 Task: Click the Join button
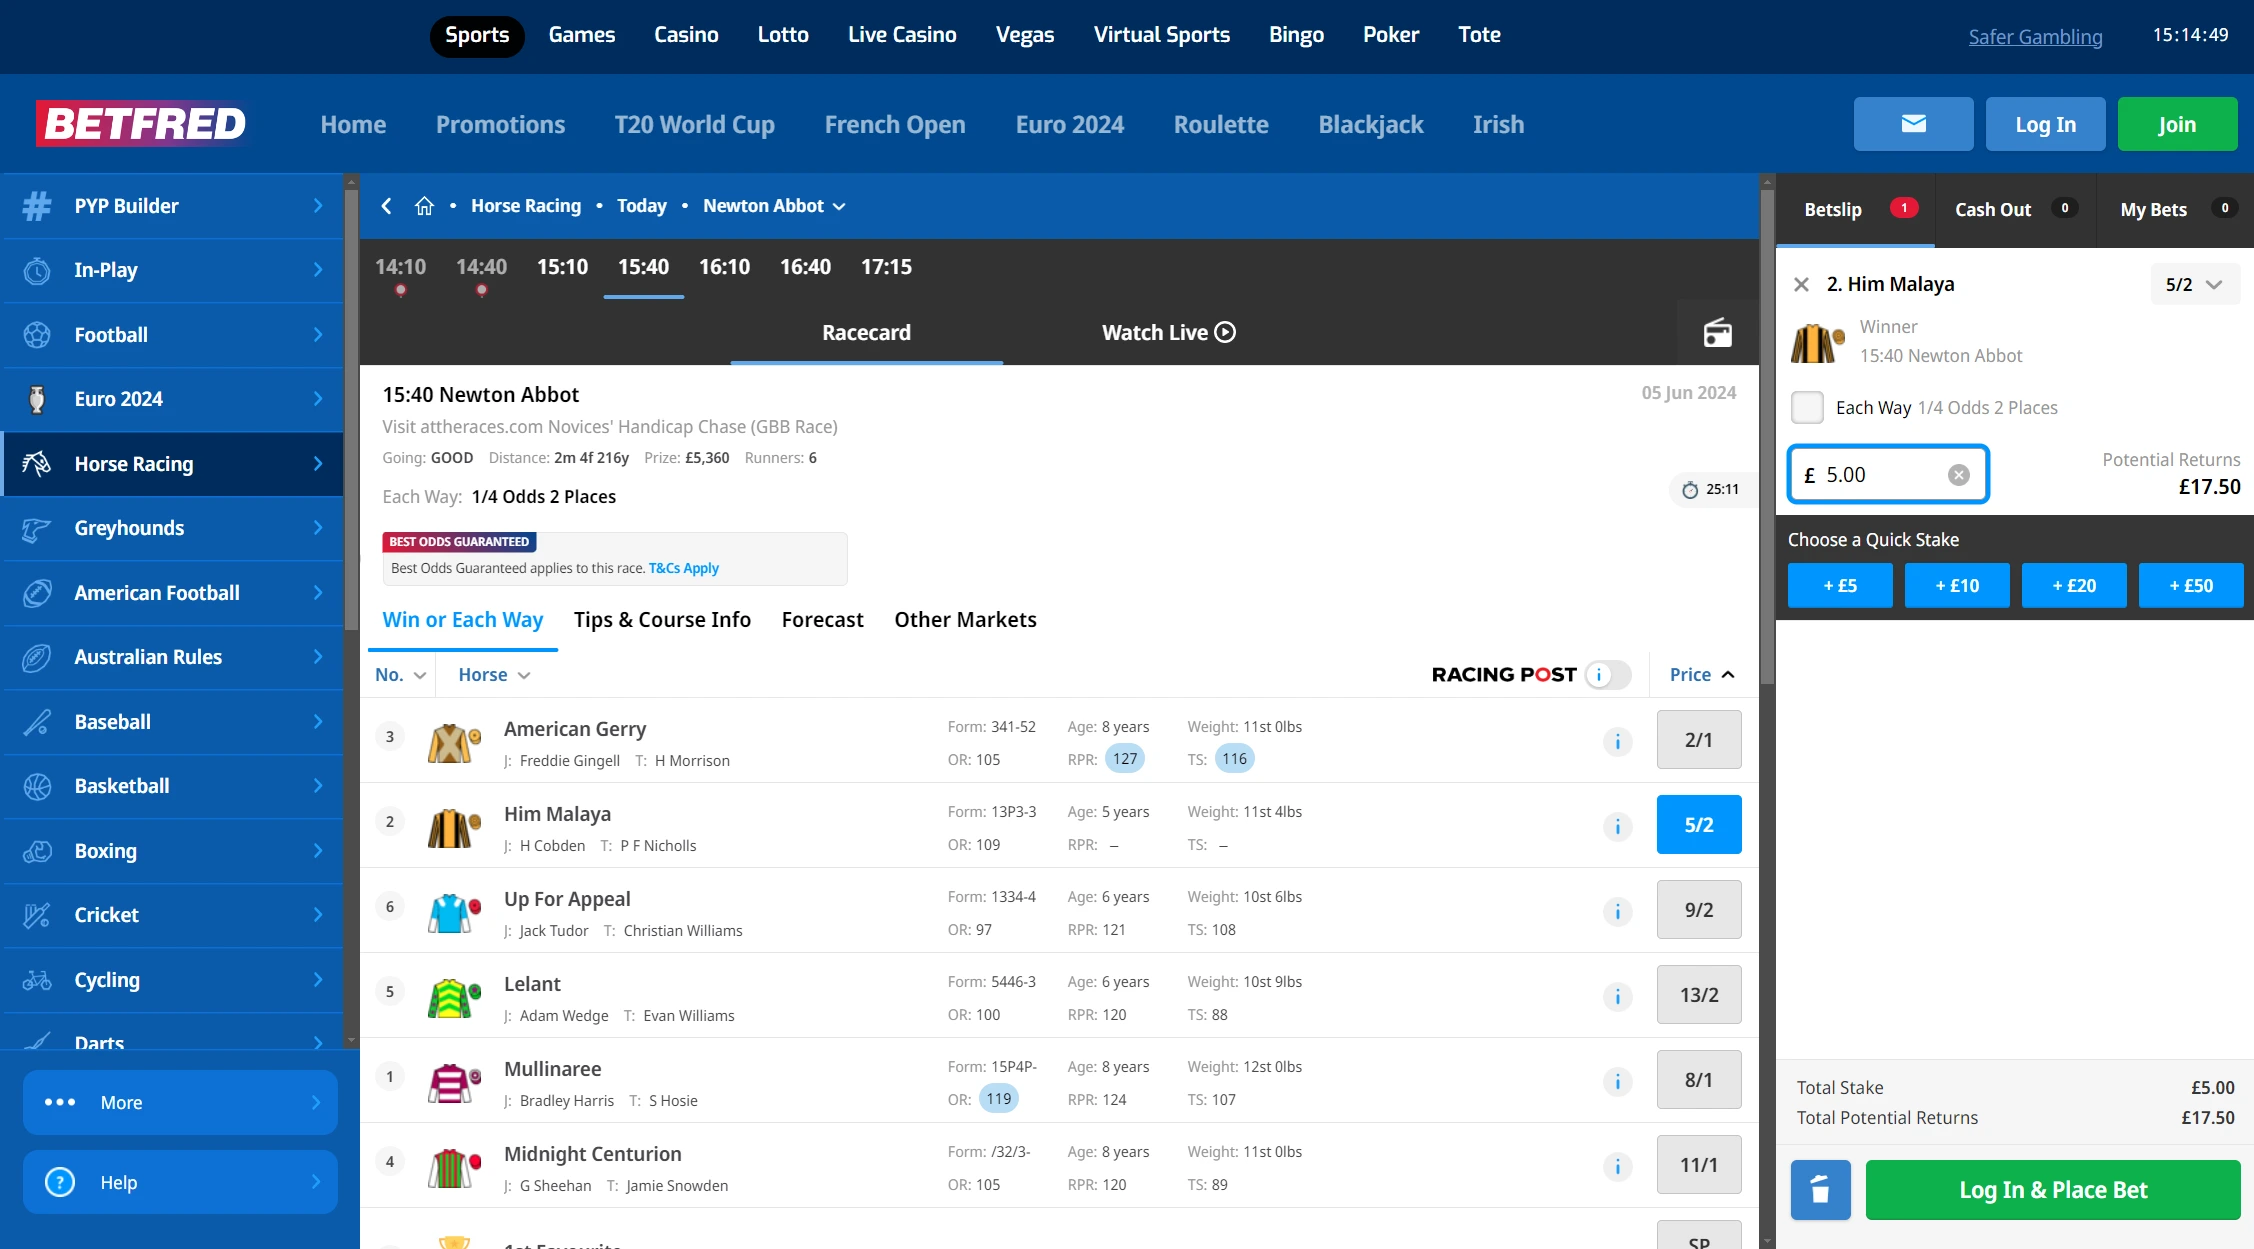point(2177,124)
